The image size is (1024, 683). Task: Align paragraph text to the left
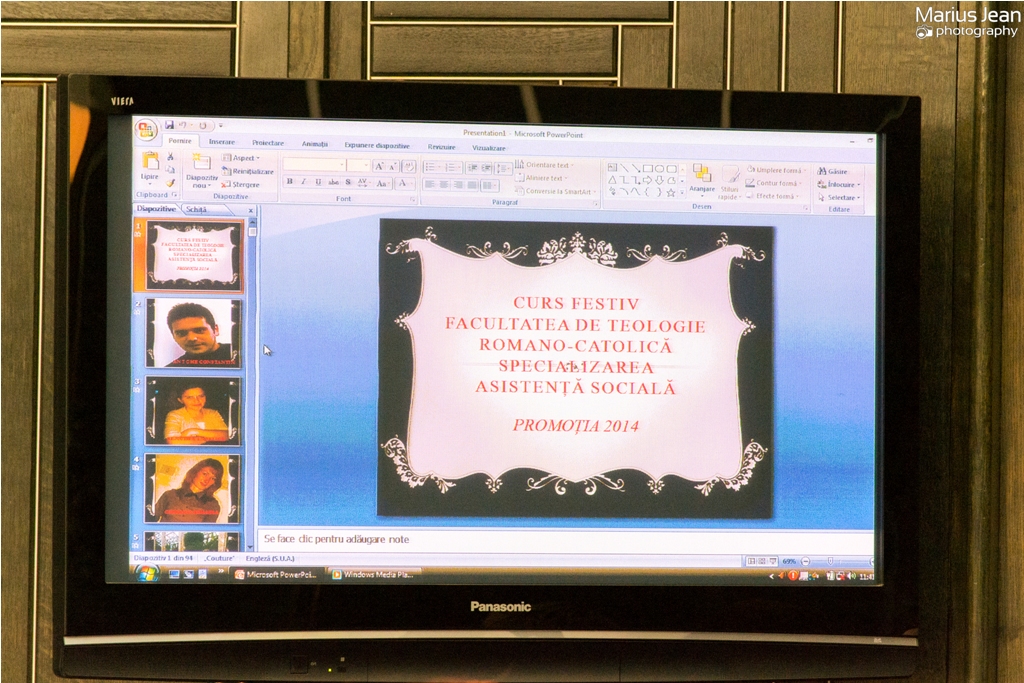[x=430, y=185]
